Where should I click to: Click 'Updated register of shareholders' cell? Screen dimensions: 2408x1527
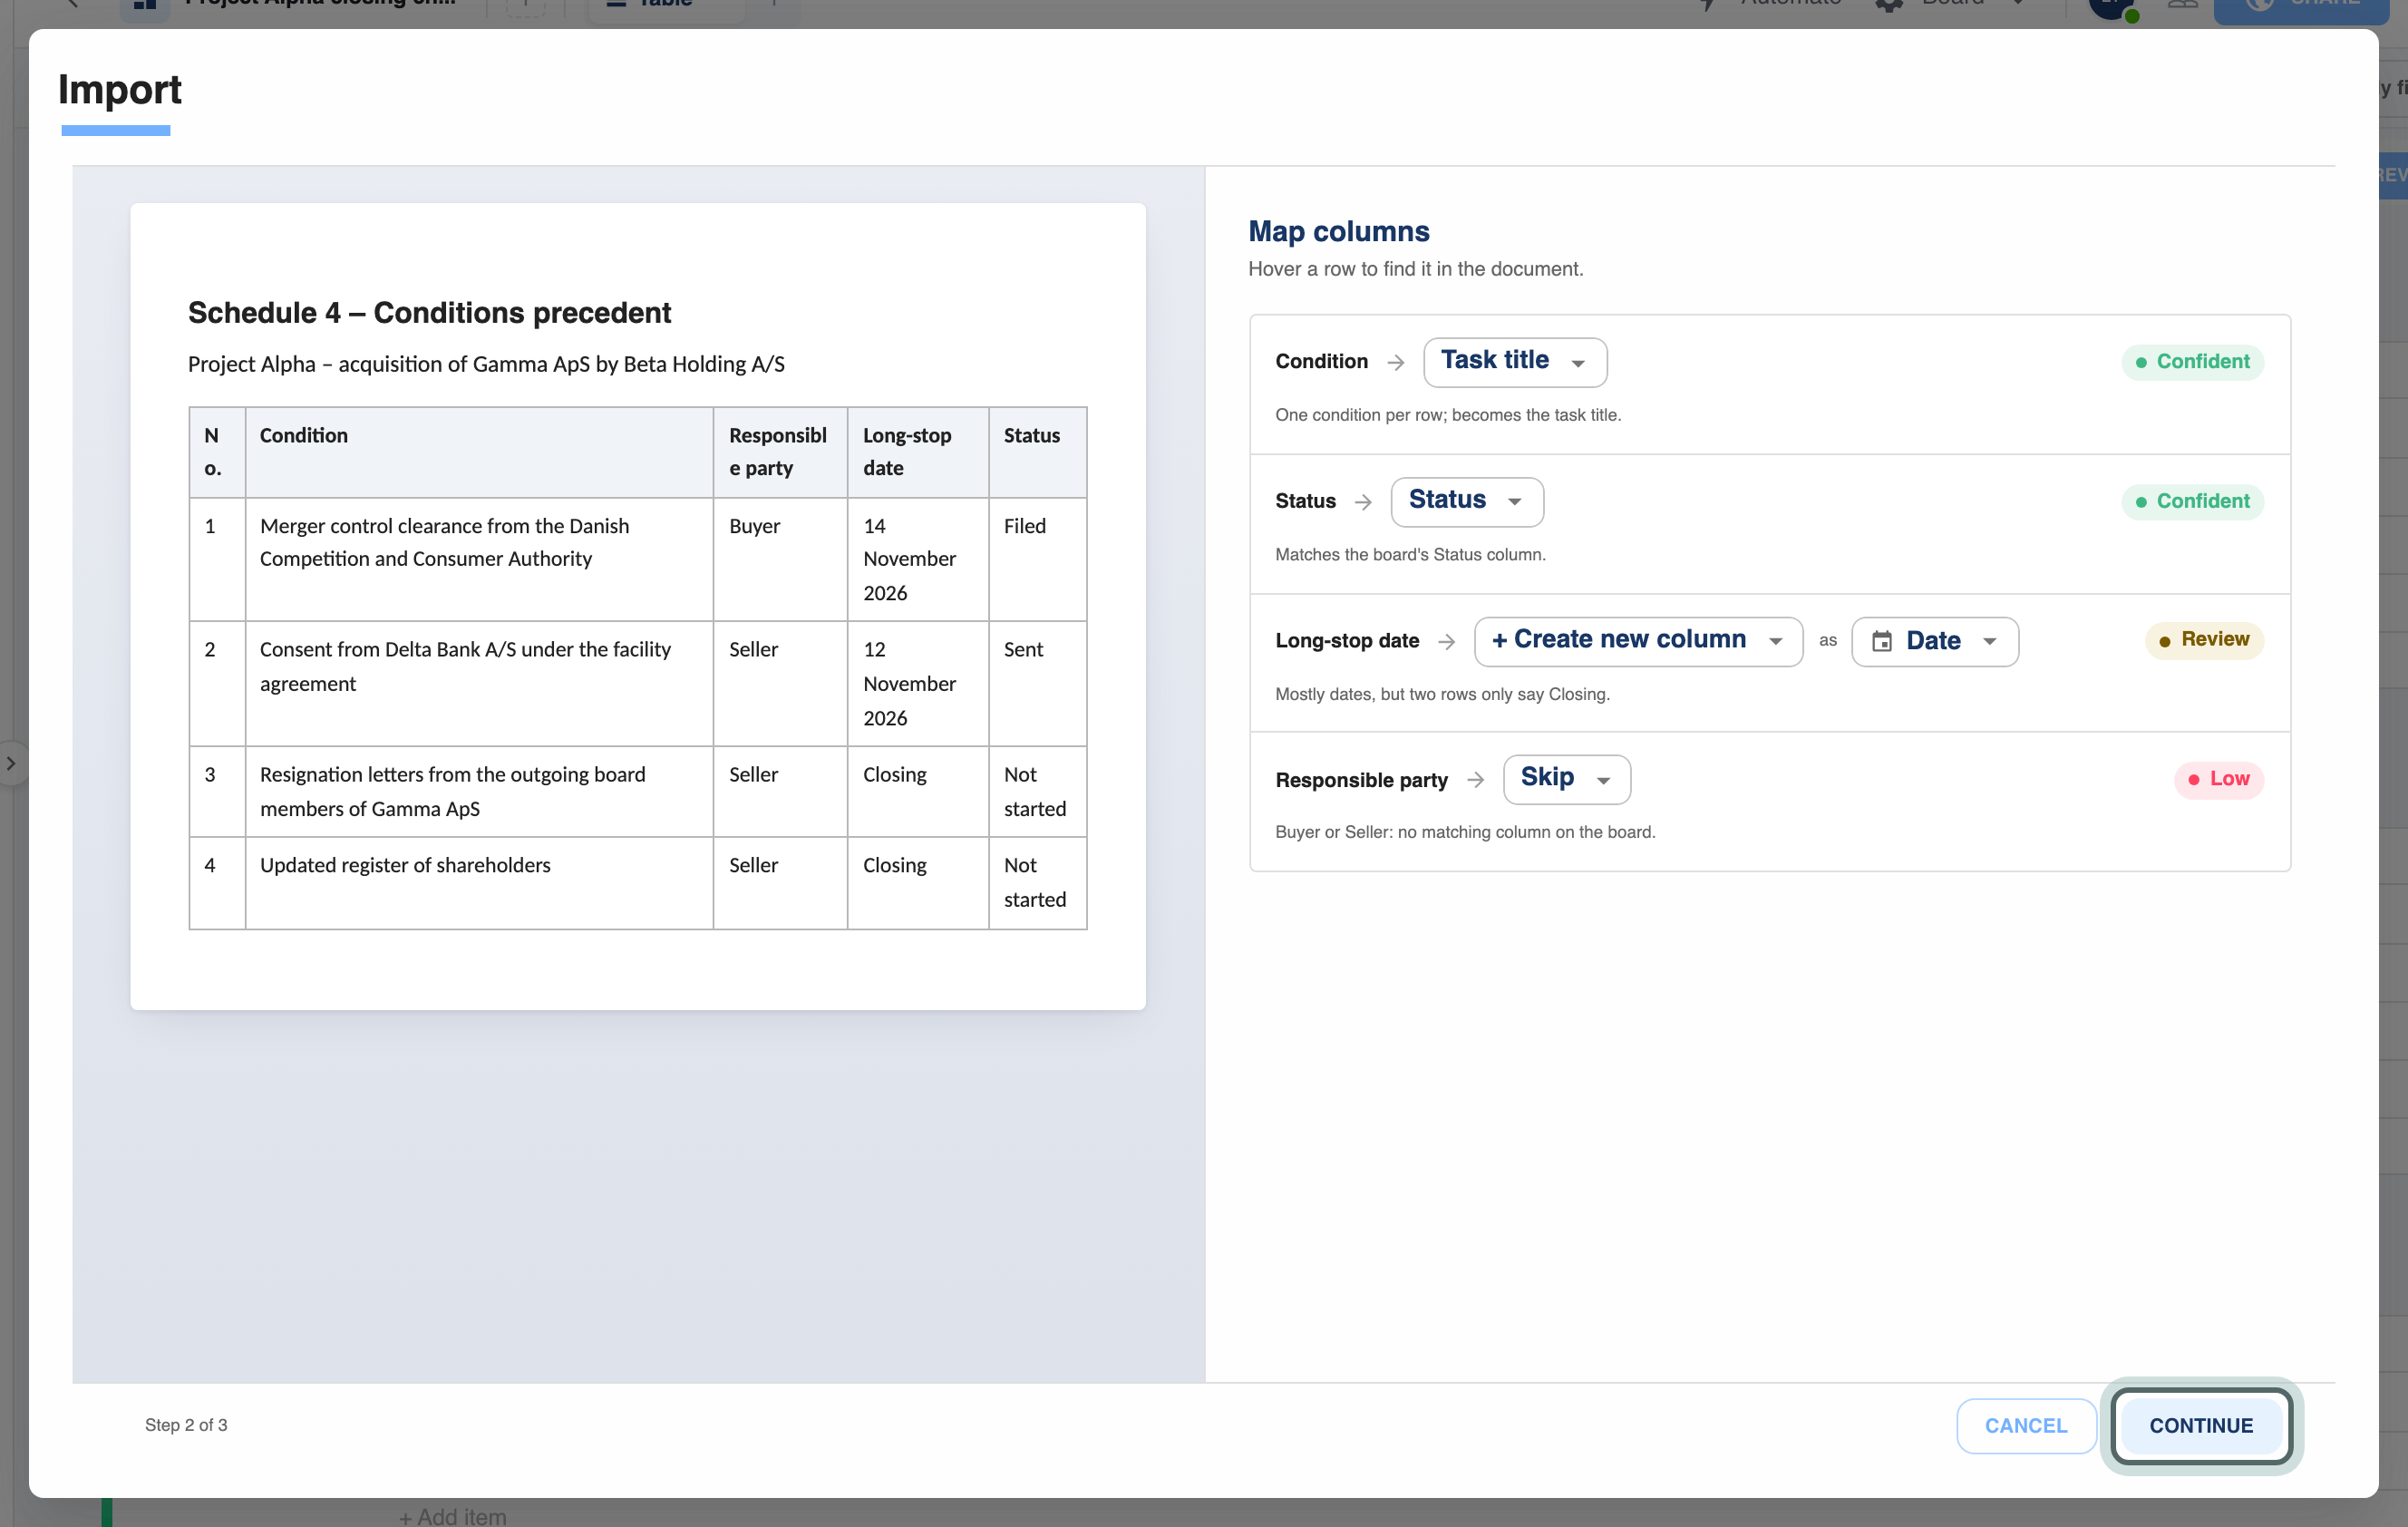(x=479, y=883)
